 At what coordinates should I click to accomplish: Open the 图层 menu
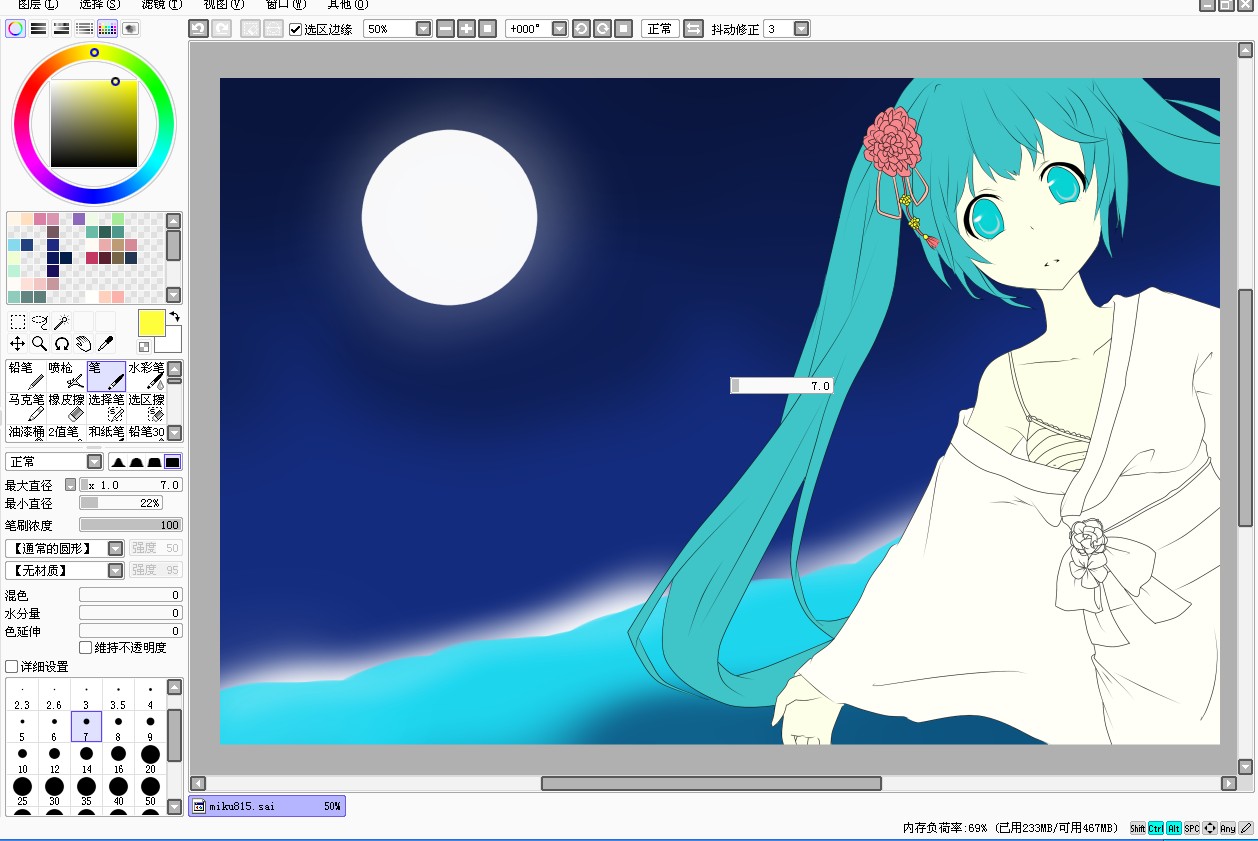pyautogui.click(x=38, y=4)
